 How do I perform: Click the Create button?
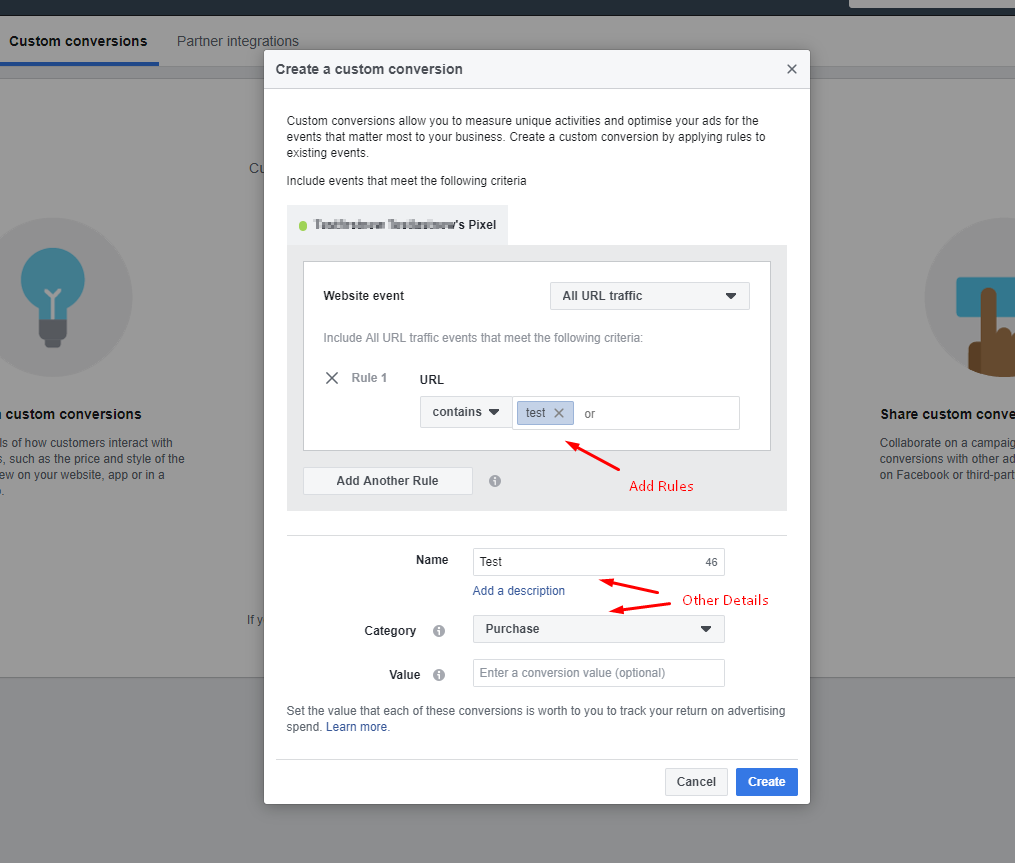click(766, 782)
